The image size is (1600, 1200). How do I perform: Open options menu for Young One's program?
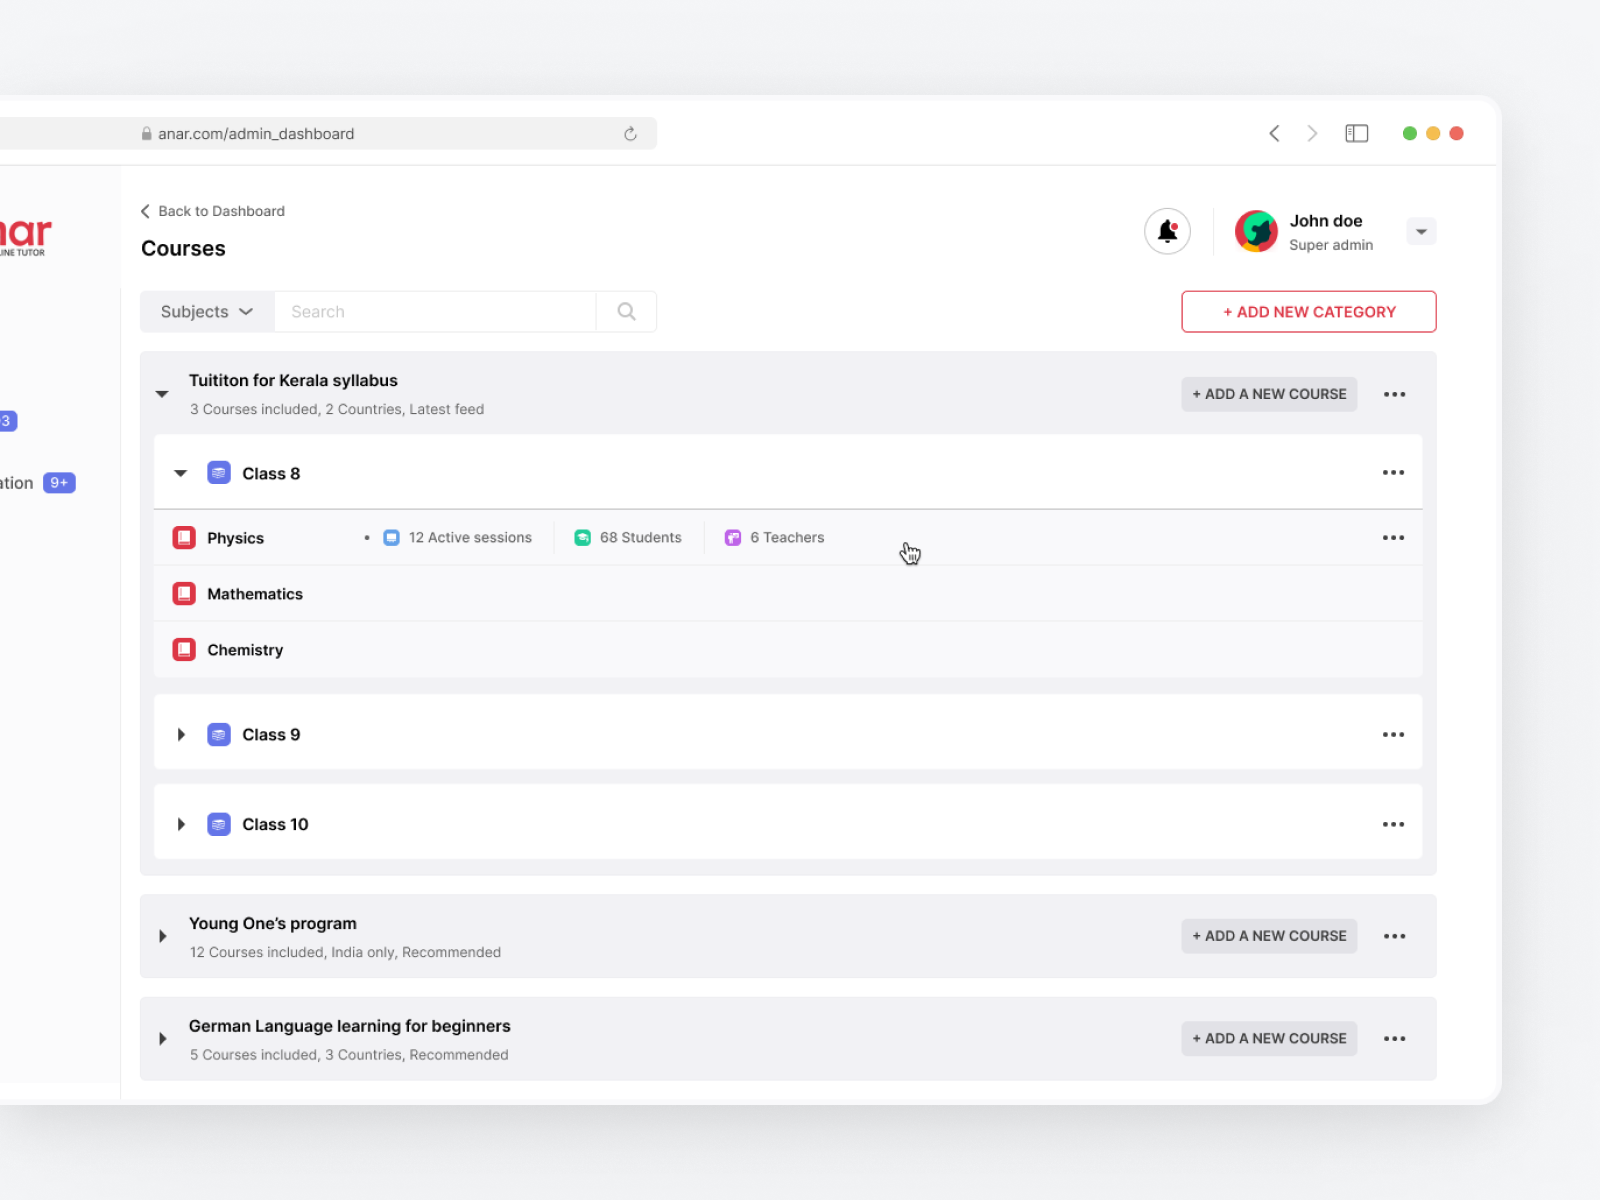tap(1395, 936)
